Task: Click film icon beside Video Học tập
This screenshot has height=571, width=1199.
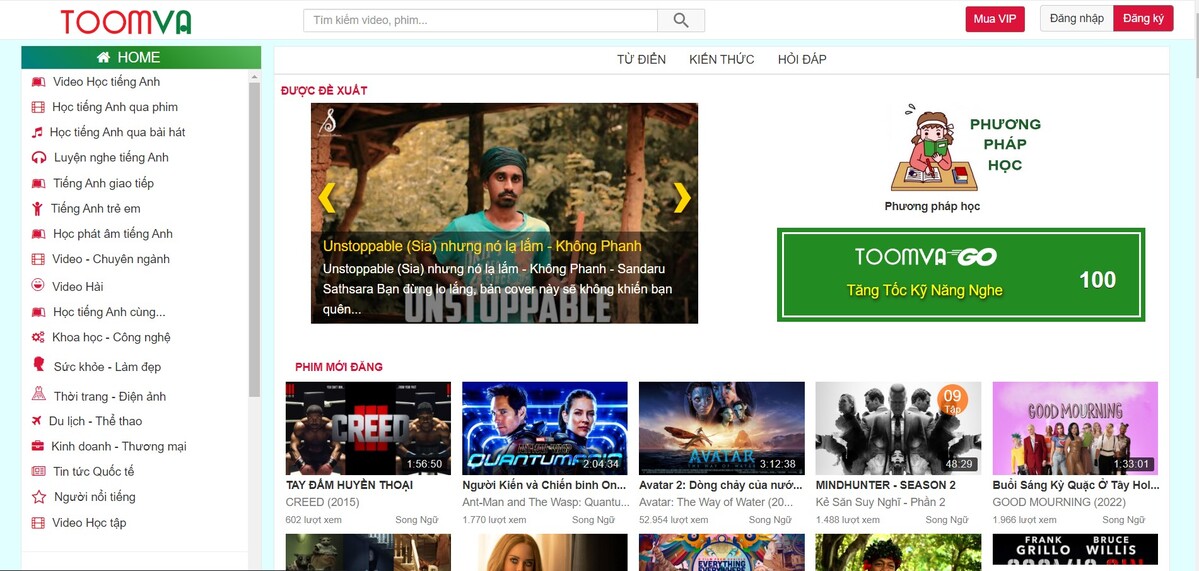Action: [x=38, y=523]
